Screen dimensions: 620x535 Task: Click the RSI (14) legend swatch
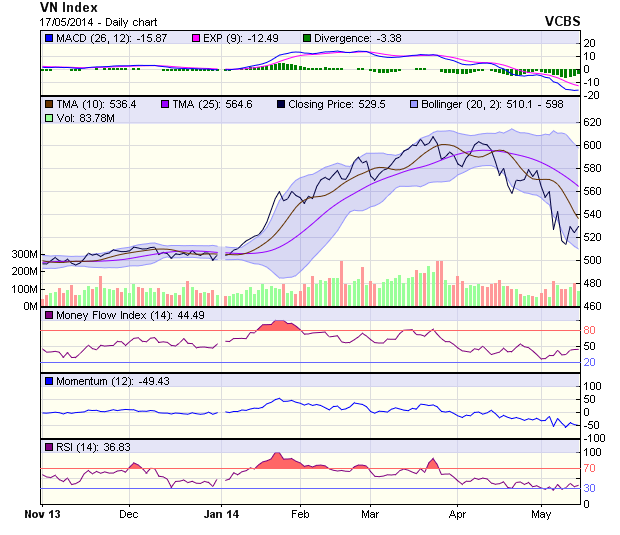49,446
